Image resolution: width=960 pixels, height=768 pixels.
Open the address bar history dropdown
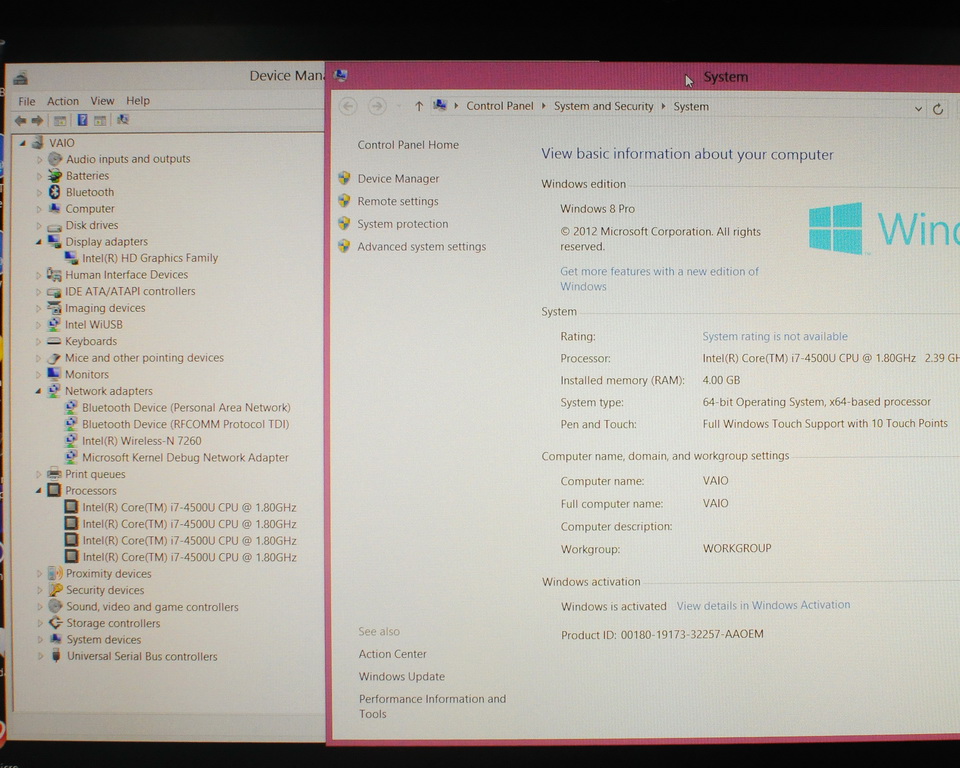click(918, 109)
